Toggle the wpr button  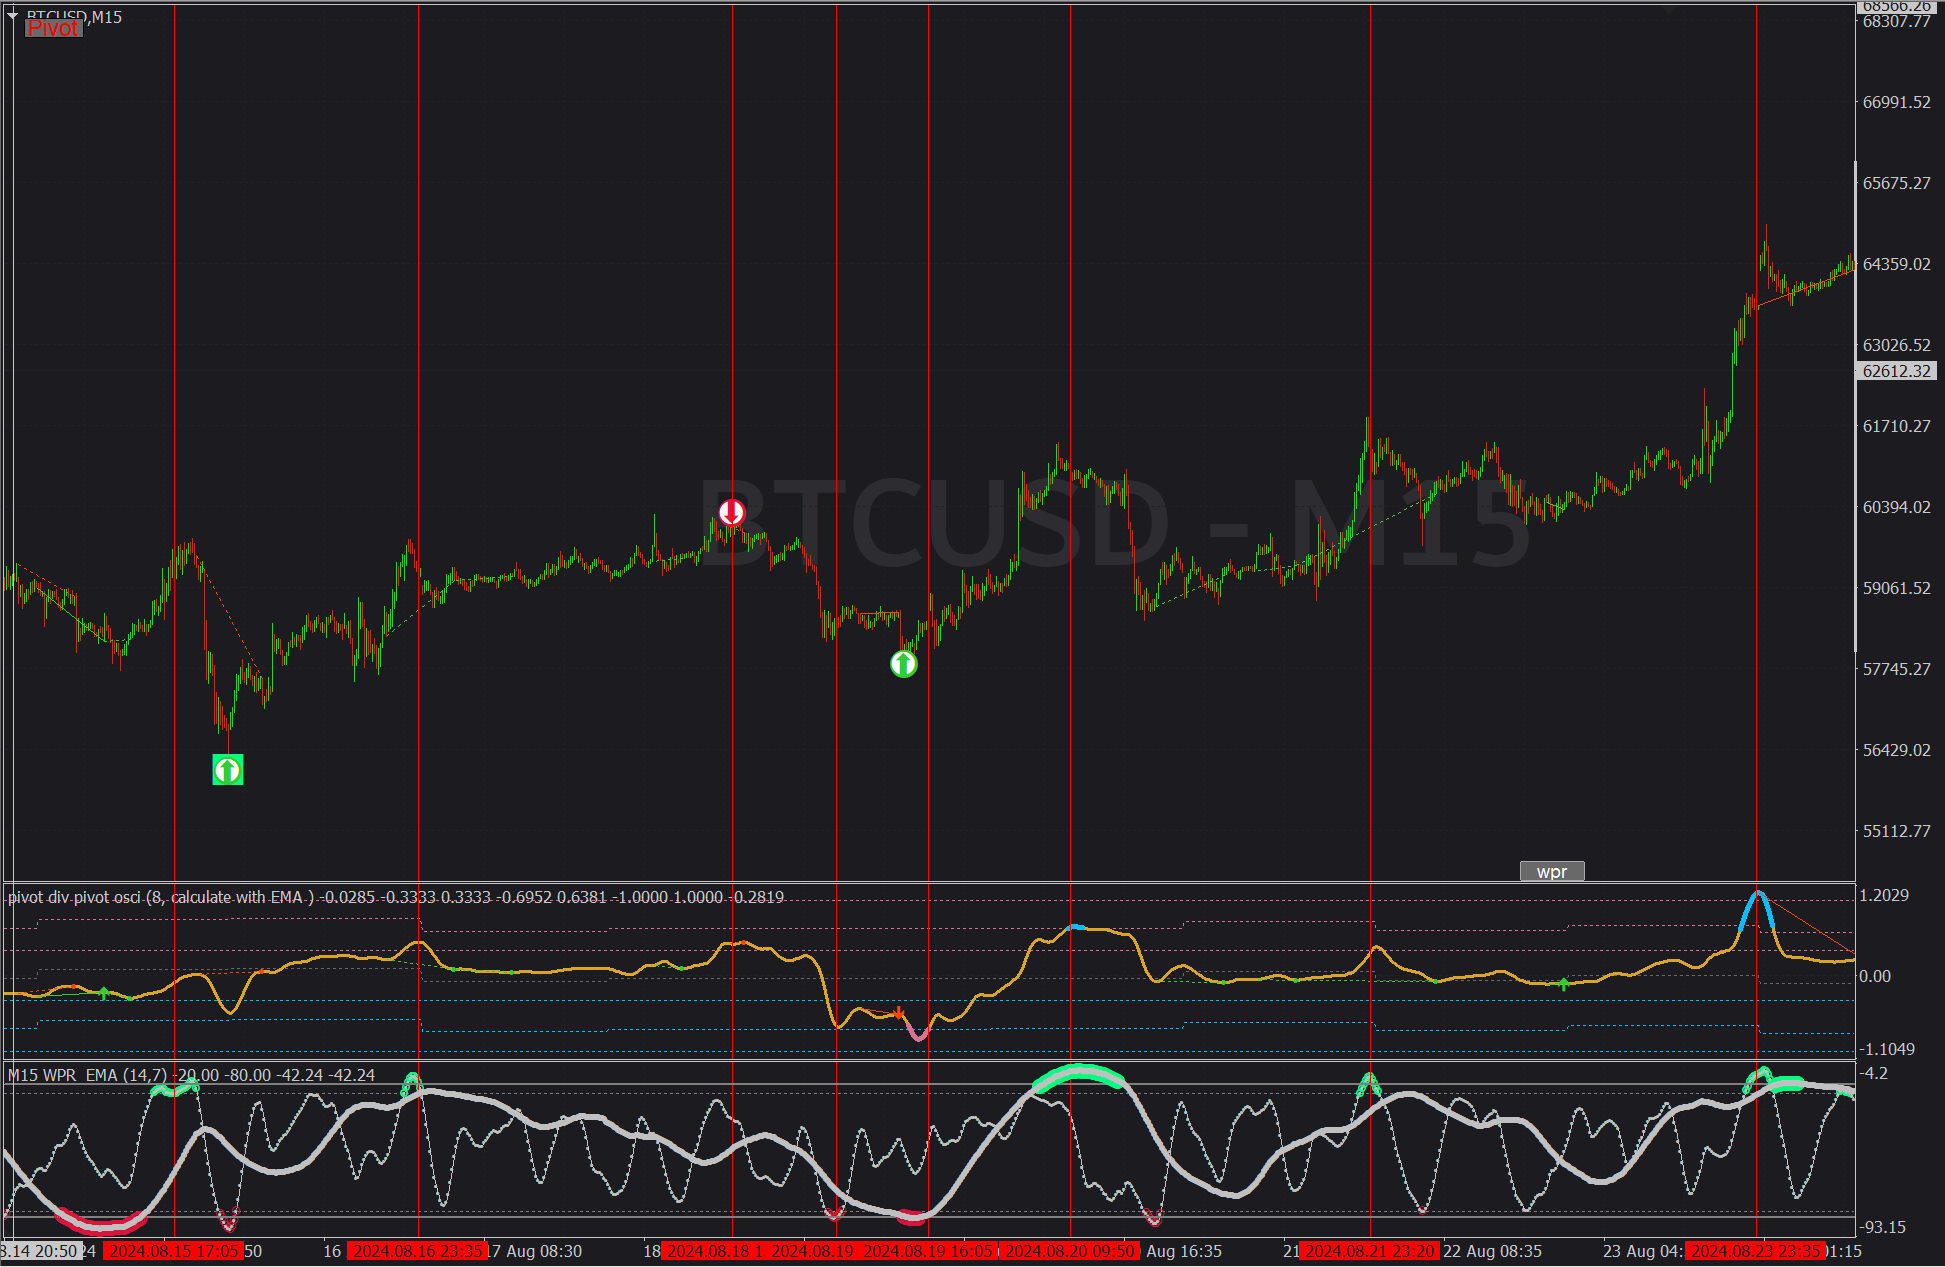click(x=1551, y=872)
